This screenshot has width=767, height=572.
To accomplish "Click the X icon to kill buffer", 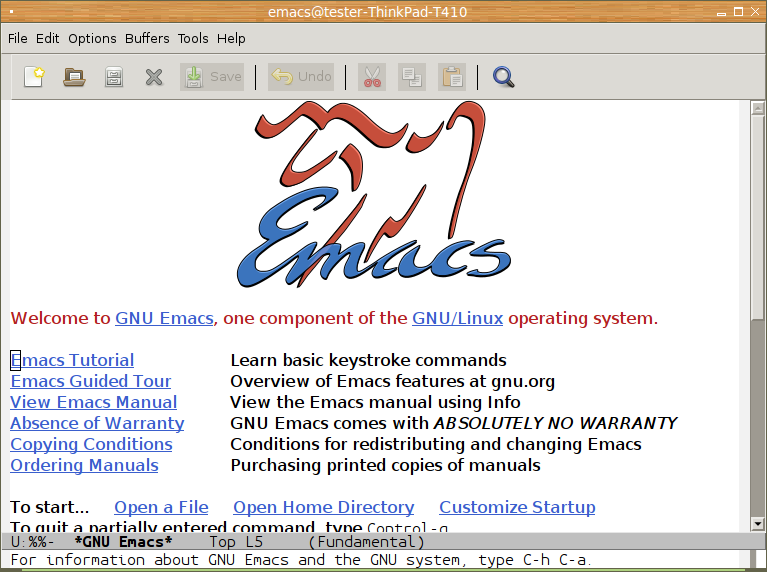I will pos(154,77).
